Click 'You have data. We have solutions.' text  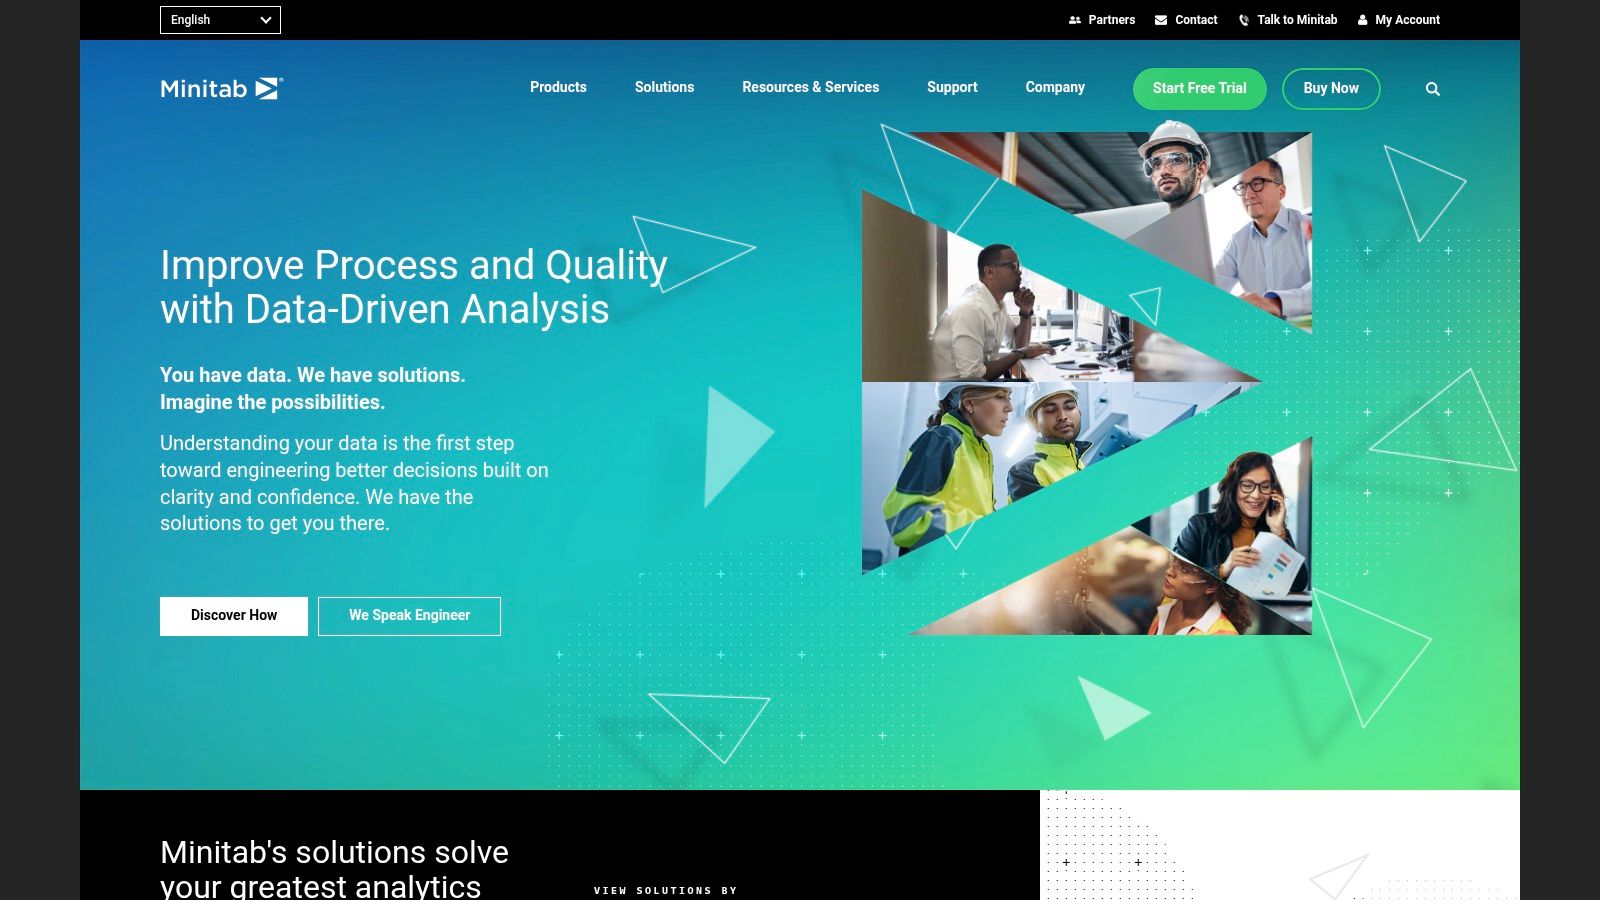click(x=313, y=375)
